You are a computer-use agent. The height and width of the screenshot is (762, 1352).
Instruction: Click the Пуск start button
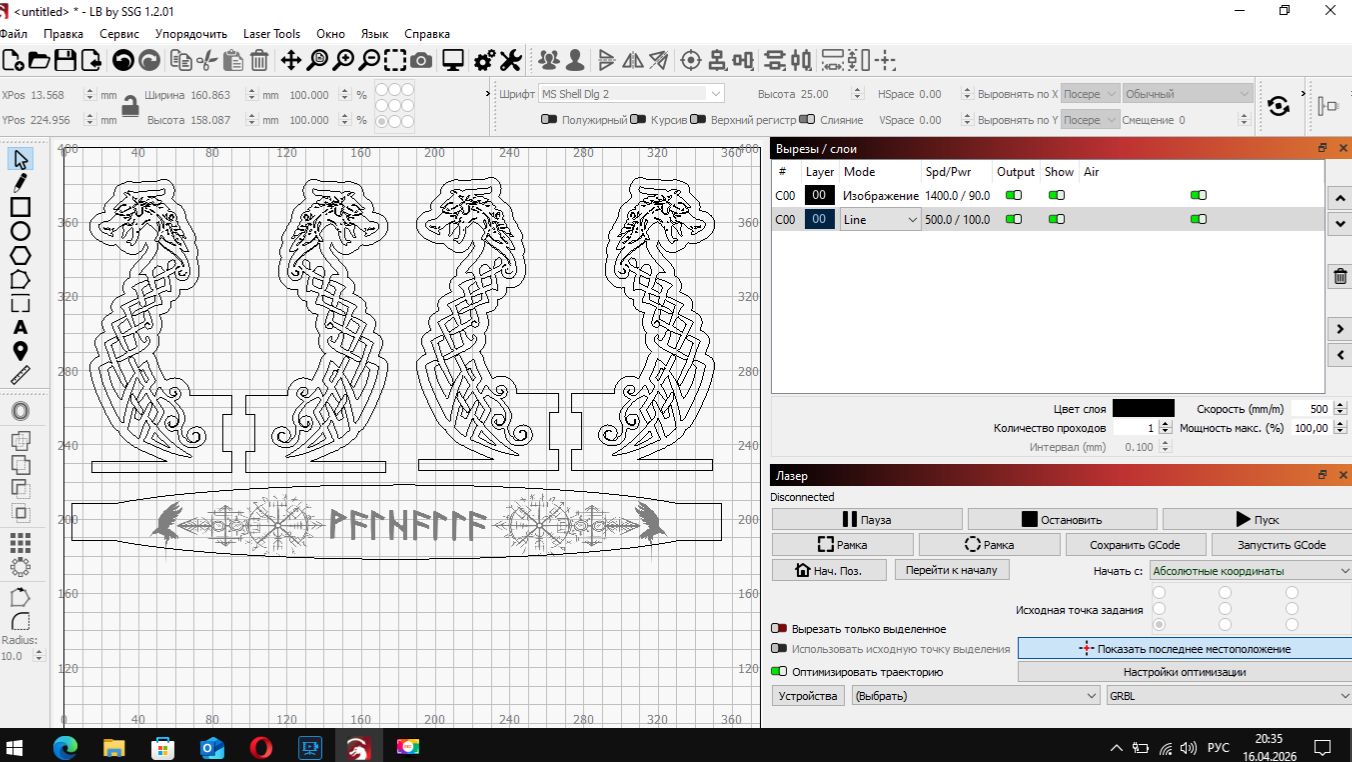point(1257,519)
